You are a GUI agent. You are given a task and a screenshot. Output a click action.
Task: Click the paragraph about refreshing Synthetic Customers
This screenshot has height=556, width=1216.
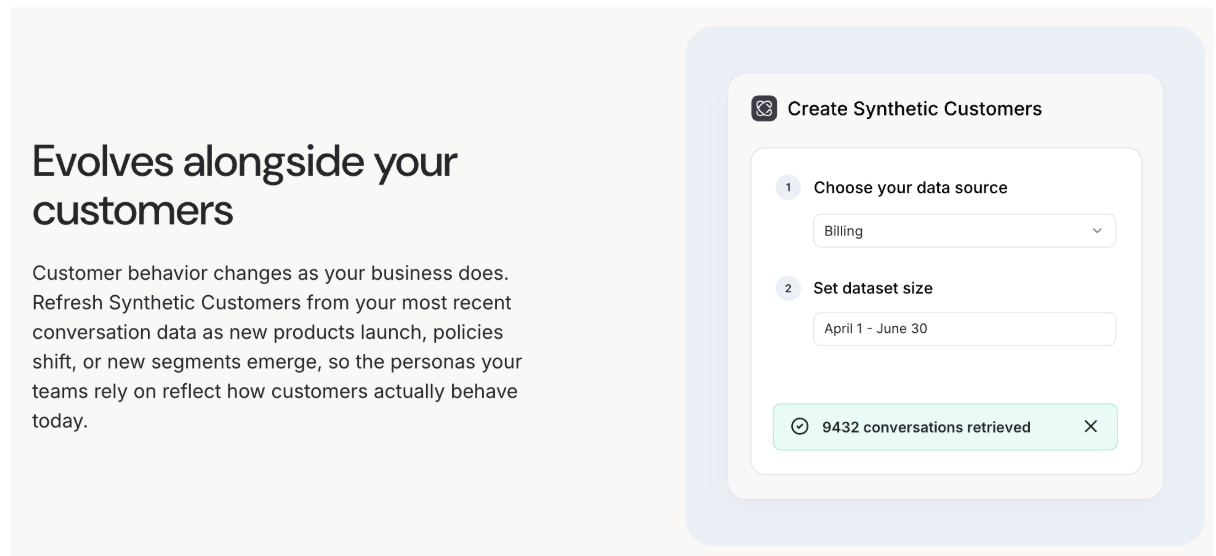[x=277, y=346]
